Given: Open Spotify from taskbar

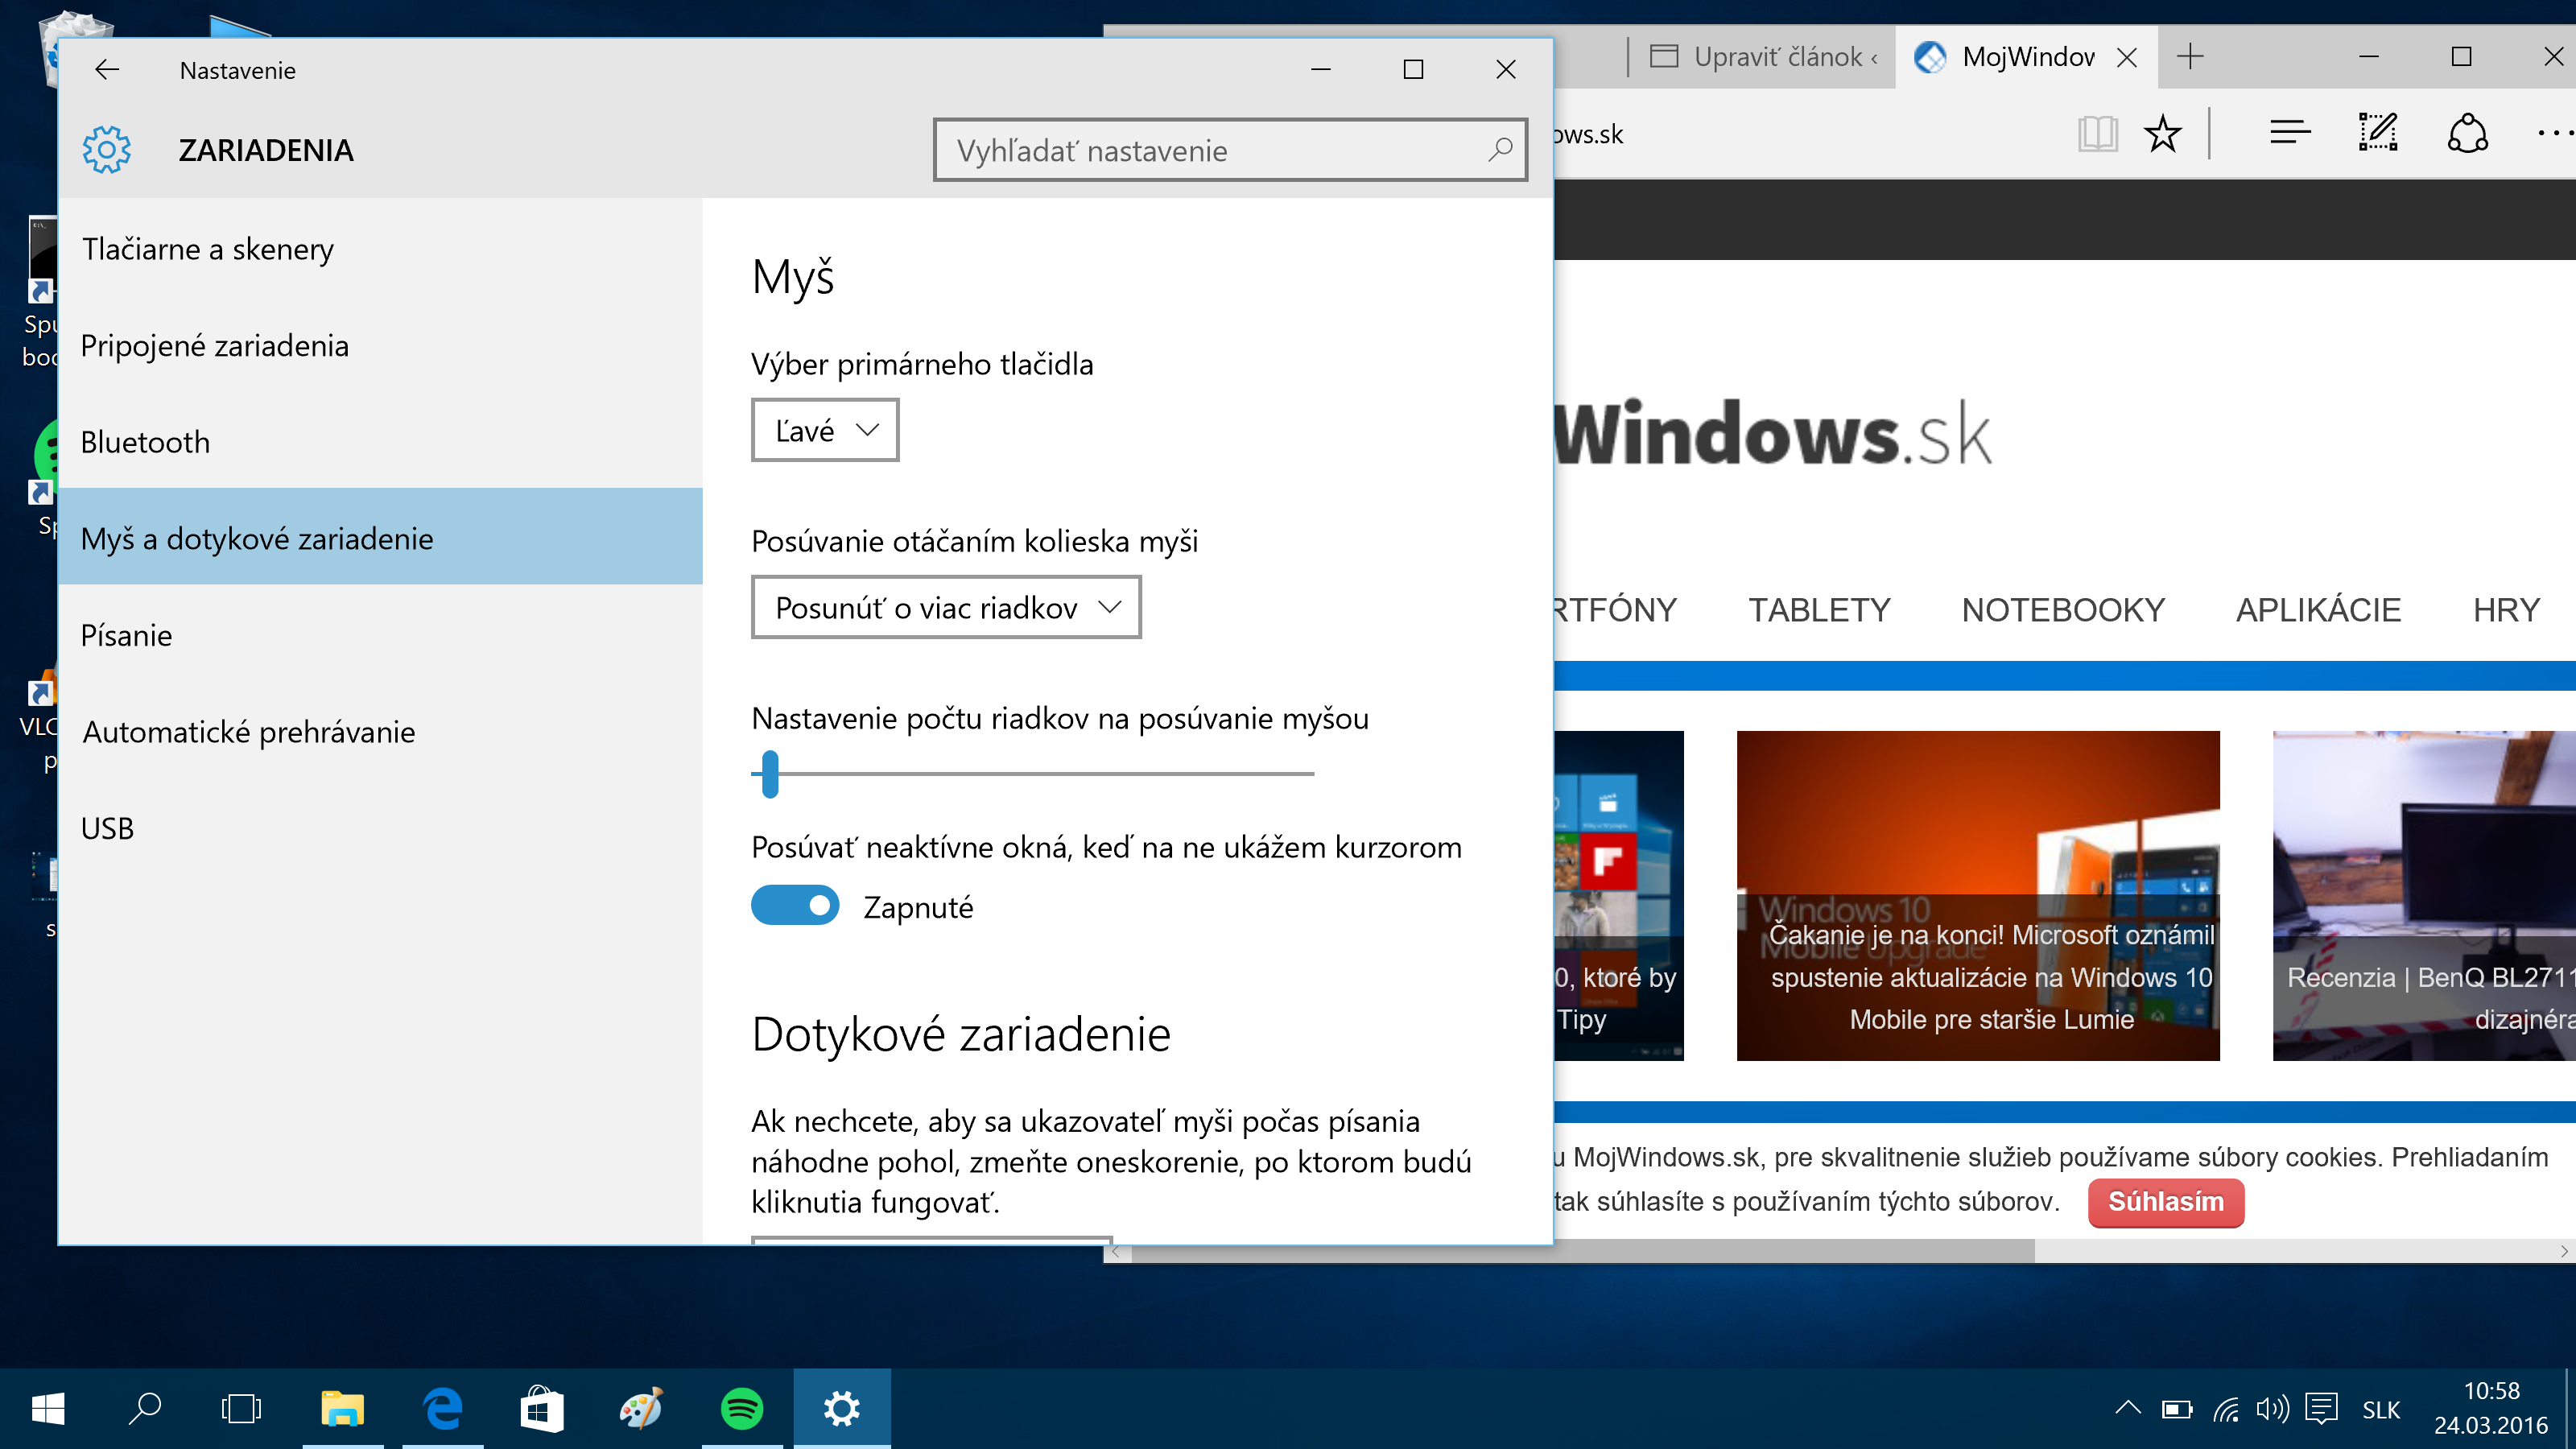Looking at the screenshot, I should point(742,1409).
